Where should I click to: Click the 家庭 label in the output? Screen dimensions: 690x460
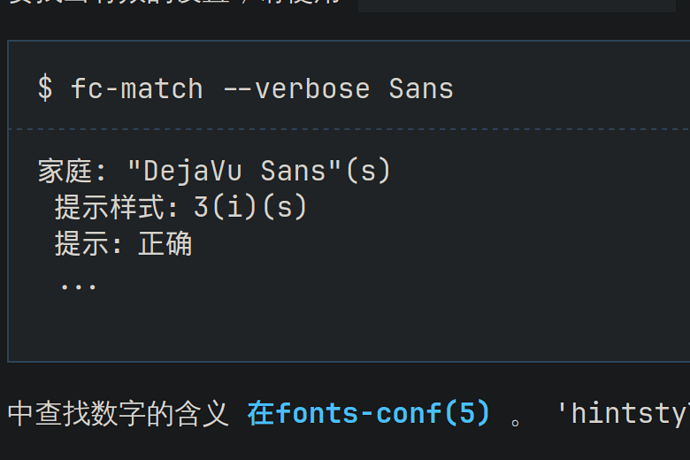[65, 170]
